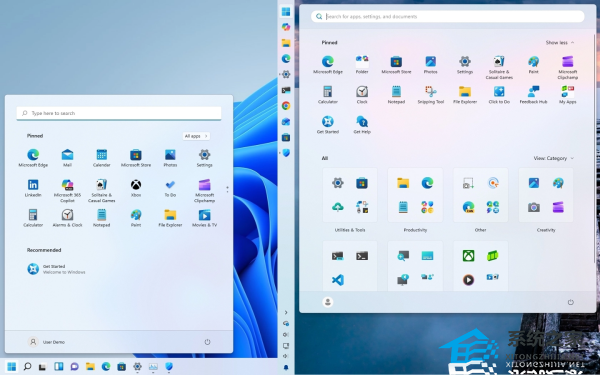This screenshot has height=375, width=600.
Task: Click the 'Type here to search' box
Action: [x=119, y=113]
